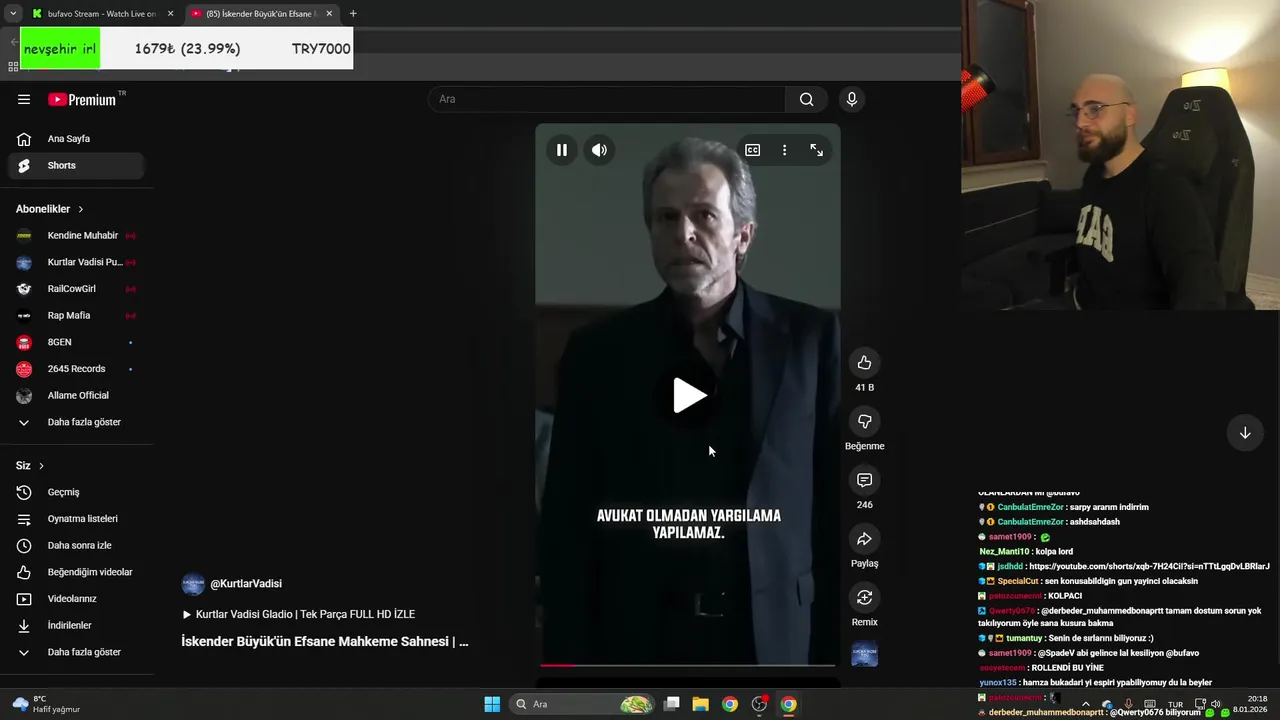The image size is (1280, 720).
Task: Click the search magnifier button
Action: coord(806,99)
